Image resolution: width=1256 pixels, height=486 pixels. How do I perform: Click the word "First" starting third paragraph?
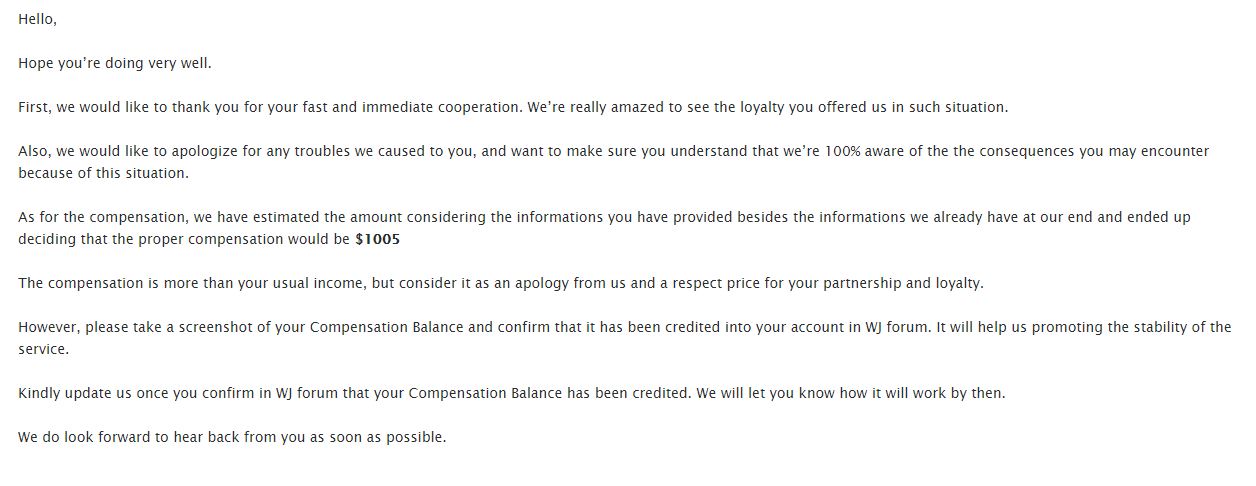click(x=35, y=107)
